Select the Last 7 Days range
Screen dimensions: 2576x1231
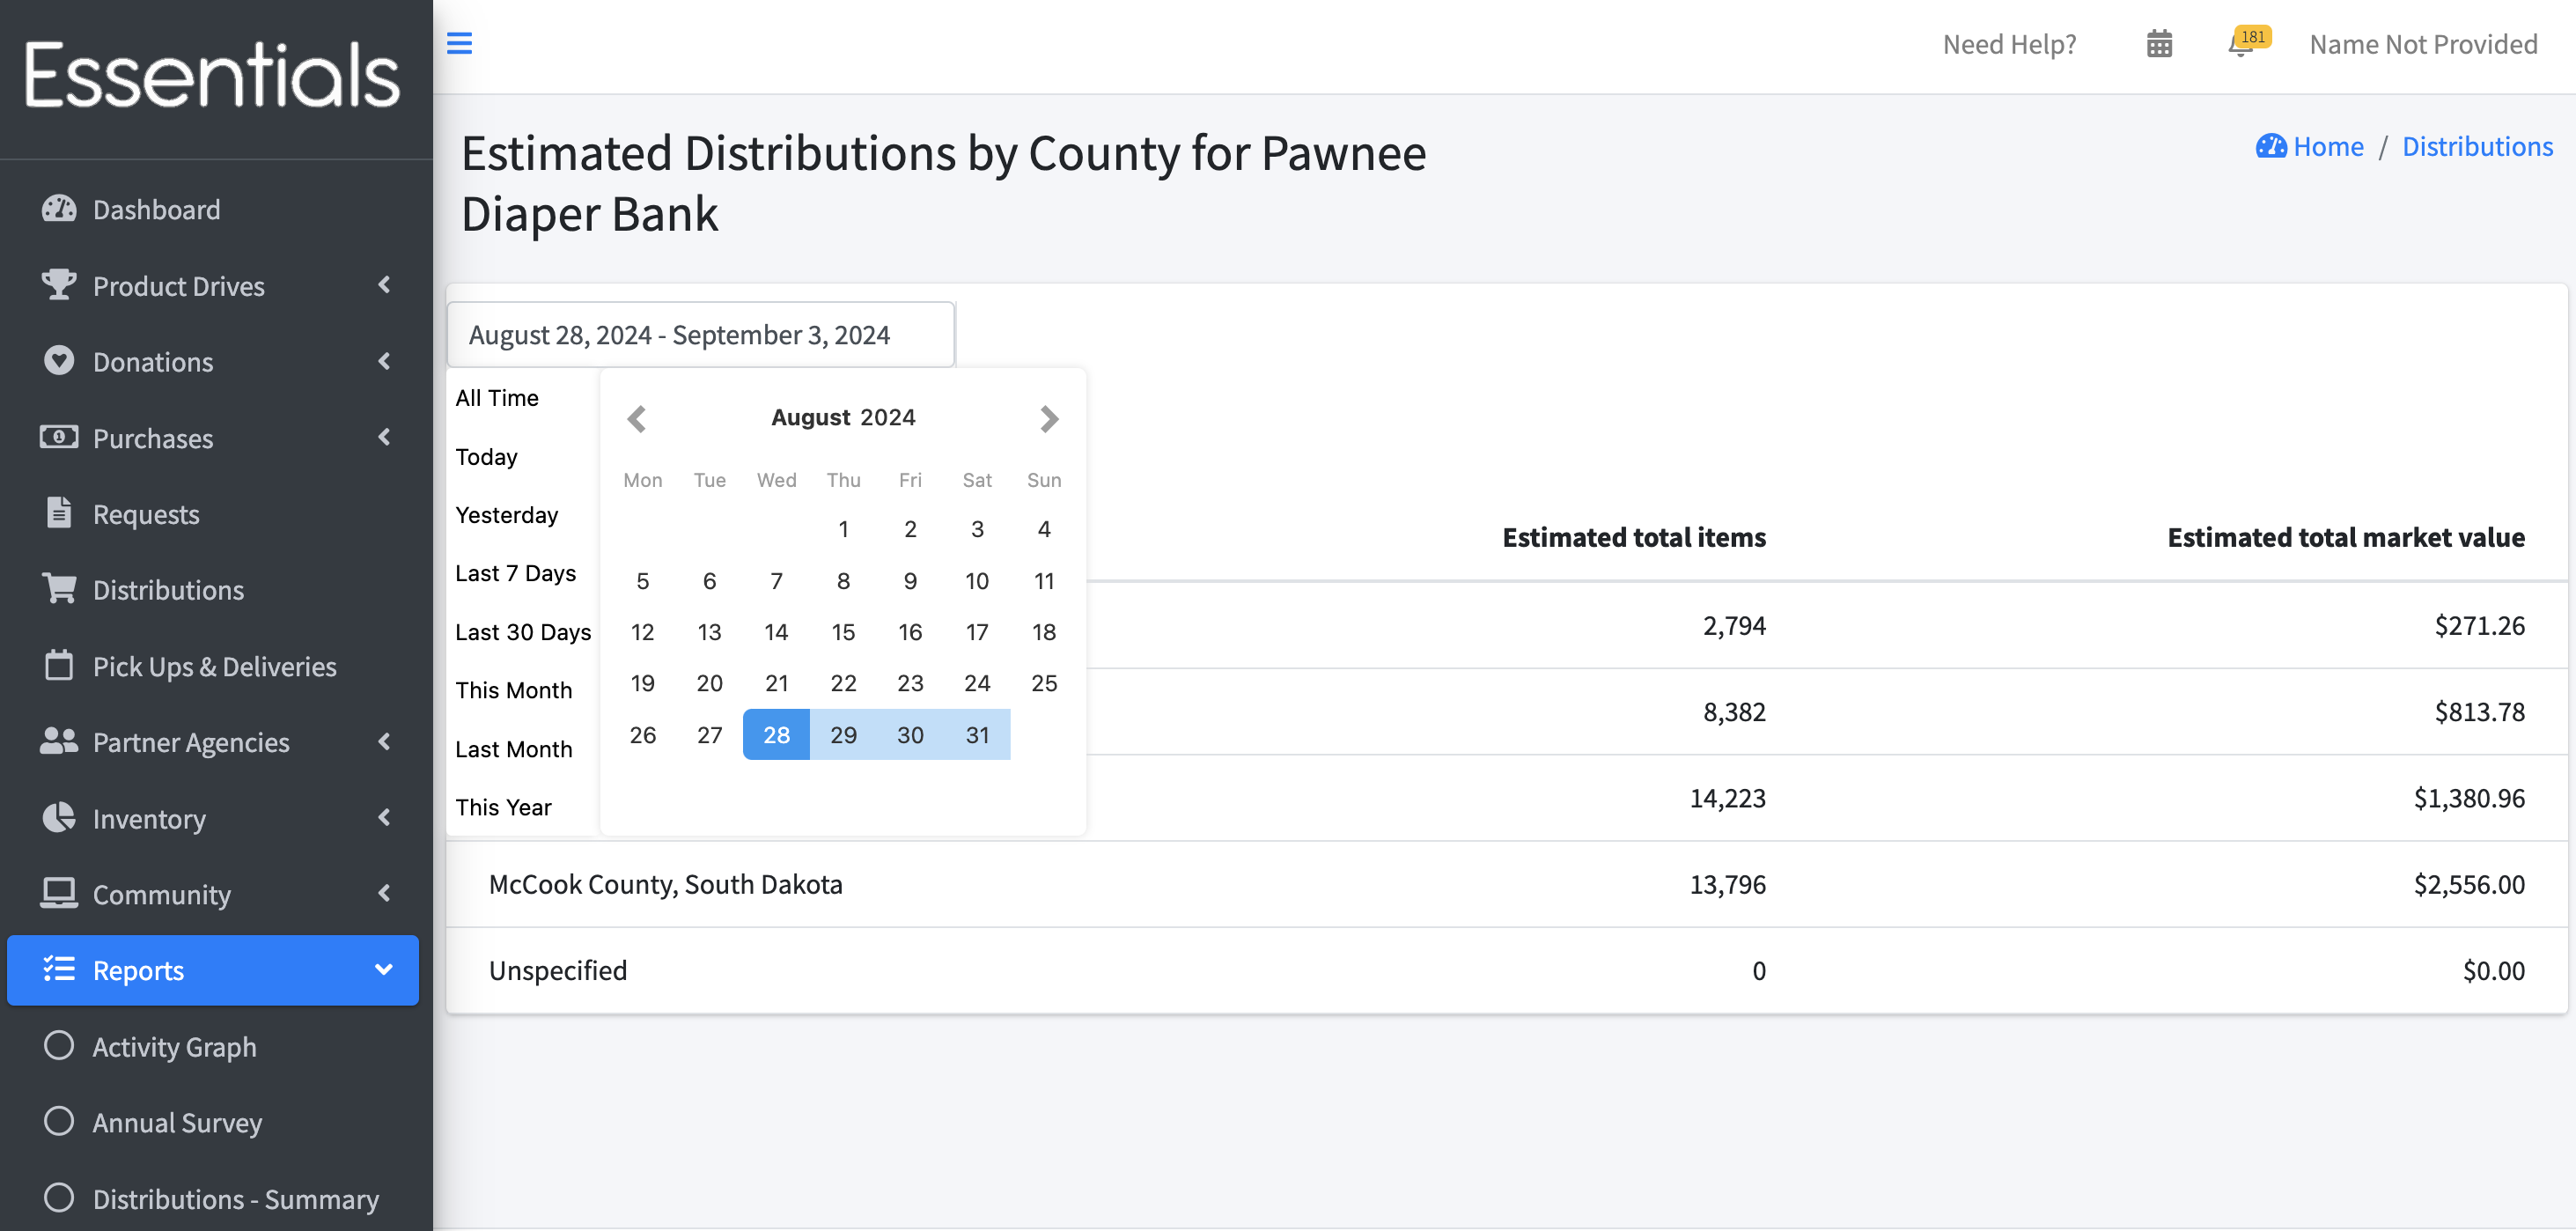(x=515, y=572)
